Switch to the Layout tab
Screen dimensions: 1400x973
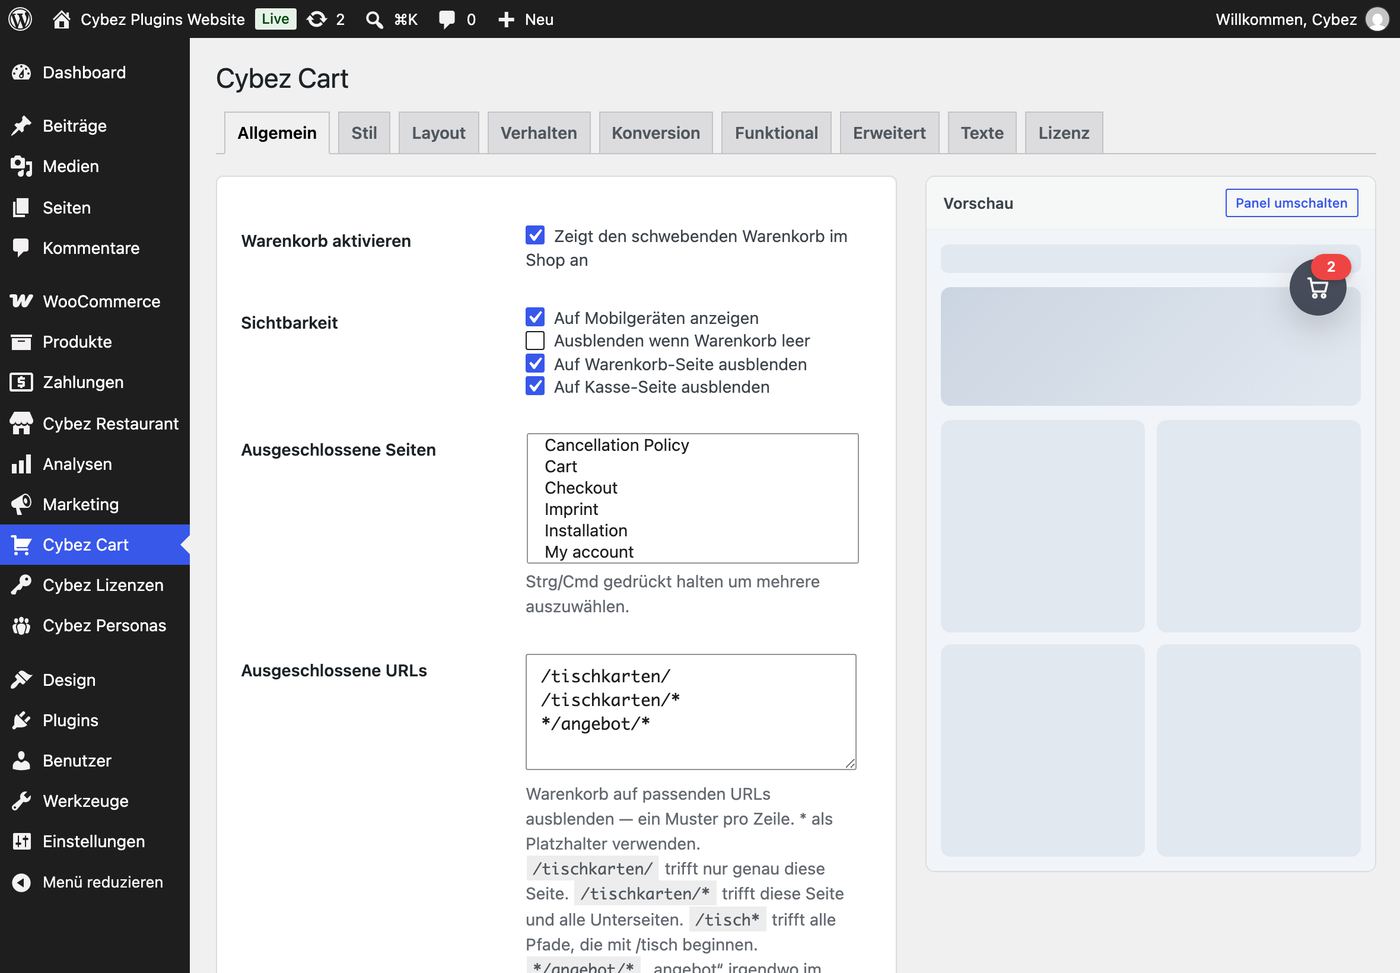pos(439,133)
